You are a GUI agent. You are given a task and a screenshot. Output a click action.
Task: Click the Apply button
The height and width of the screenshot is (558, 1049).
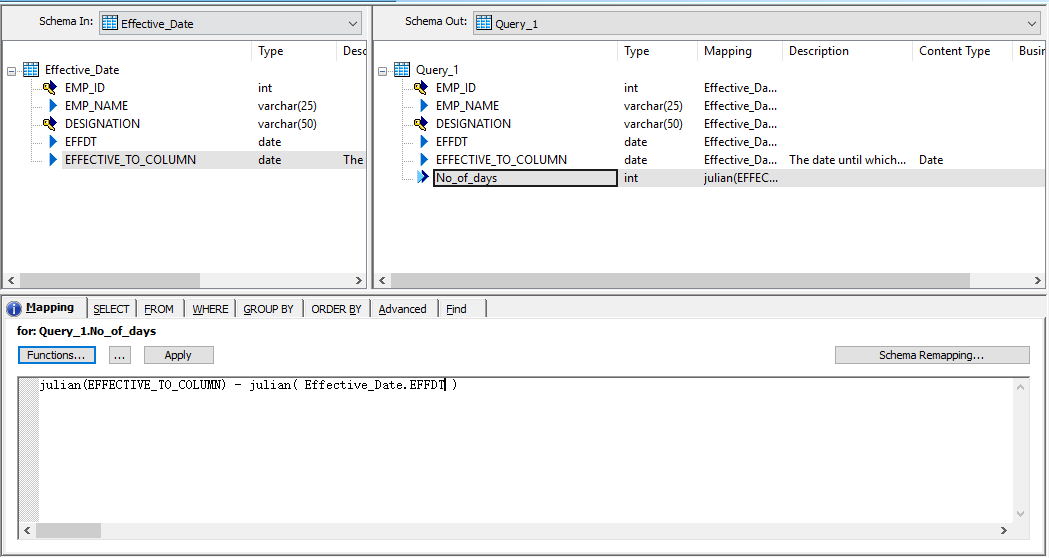coord(179,355)
